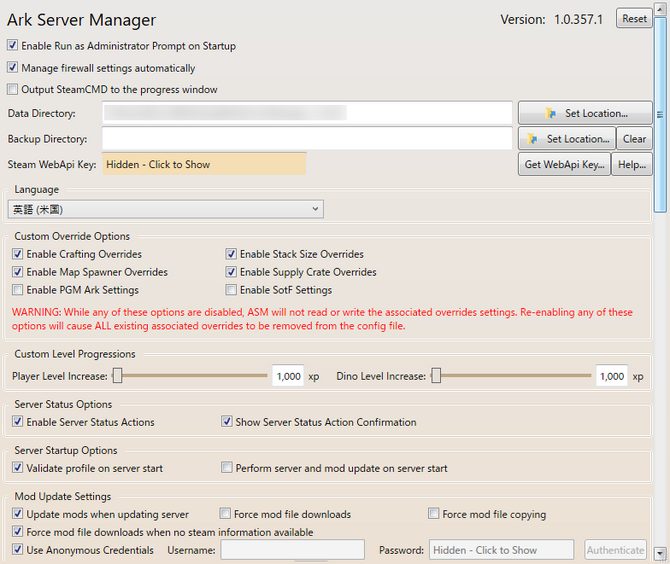Viewport: 670px width, 564px height.
Task: Uncheck Manage firewall settings automatically
Action: pyautogui.click(x=13, y=67)
